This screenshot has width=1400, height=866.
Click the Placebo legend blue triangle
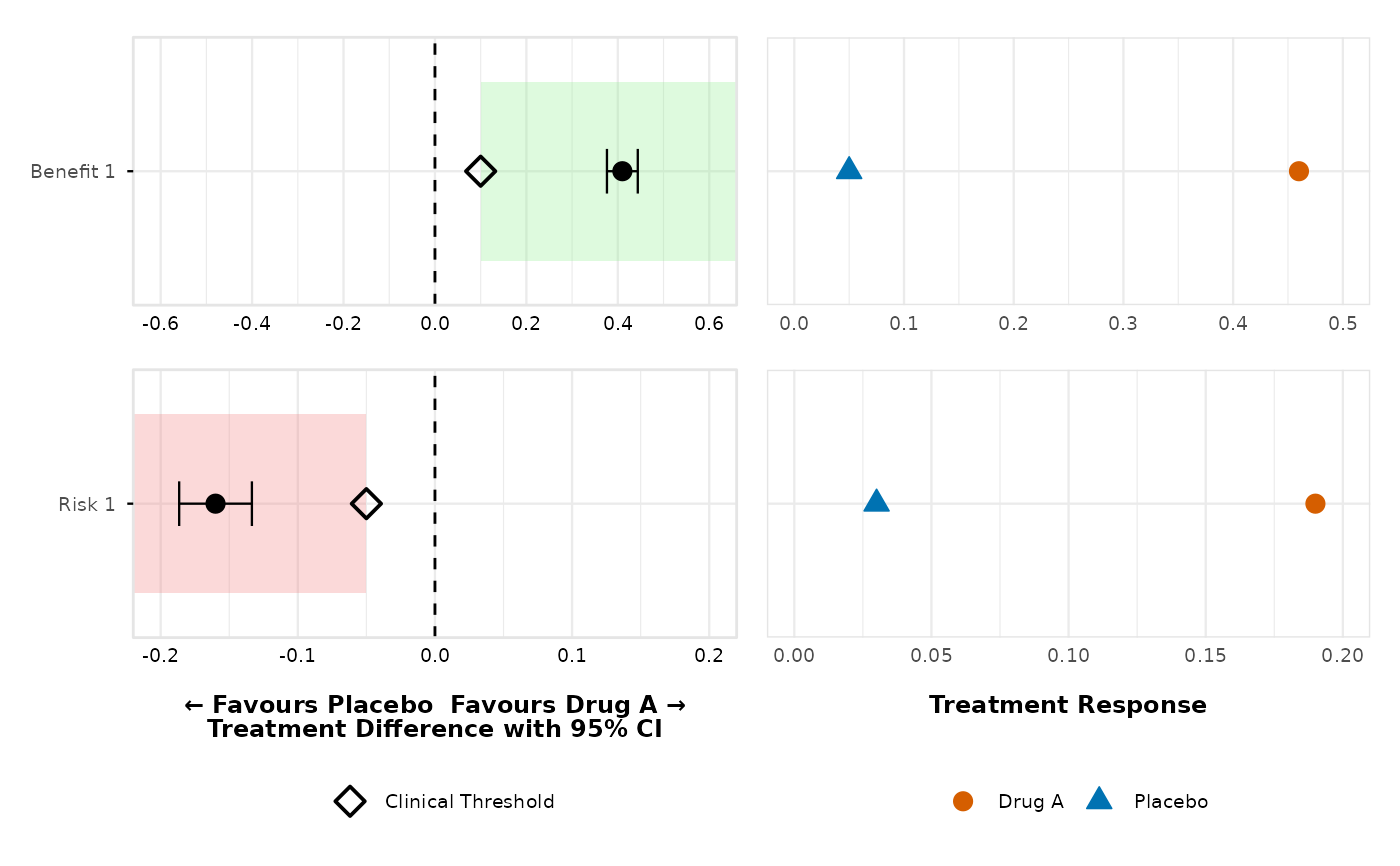click(1099, 799)
